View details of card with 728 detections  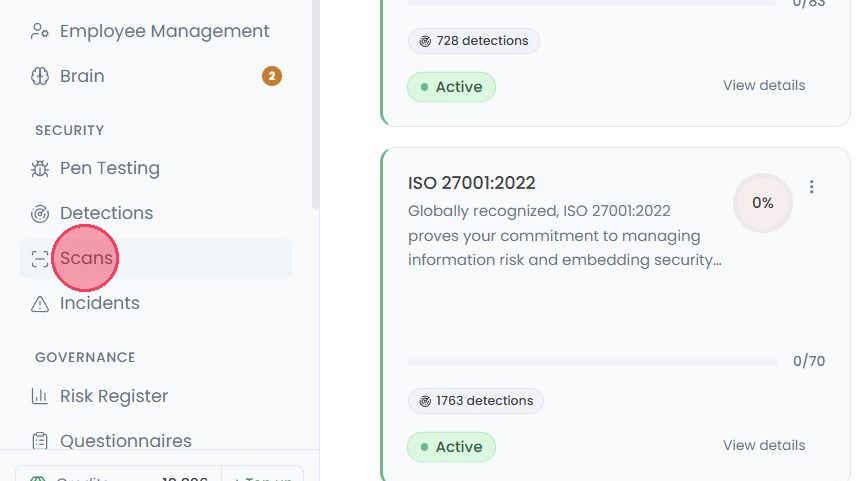[764, 86]
